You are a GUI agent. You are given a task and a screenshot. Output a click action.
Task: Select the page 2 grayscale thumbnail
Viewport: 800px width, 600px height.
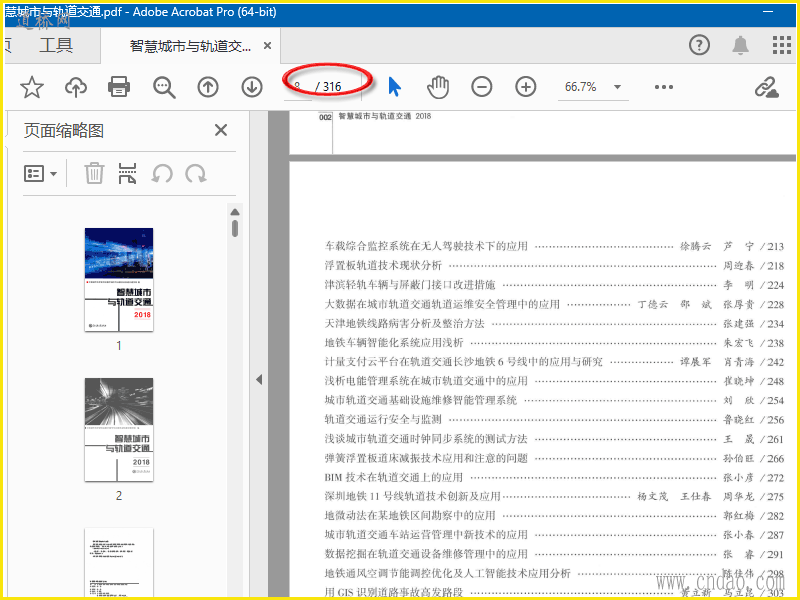tap(119, 430)
